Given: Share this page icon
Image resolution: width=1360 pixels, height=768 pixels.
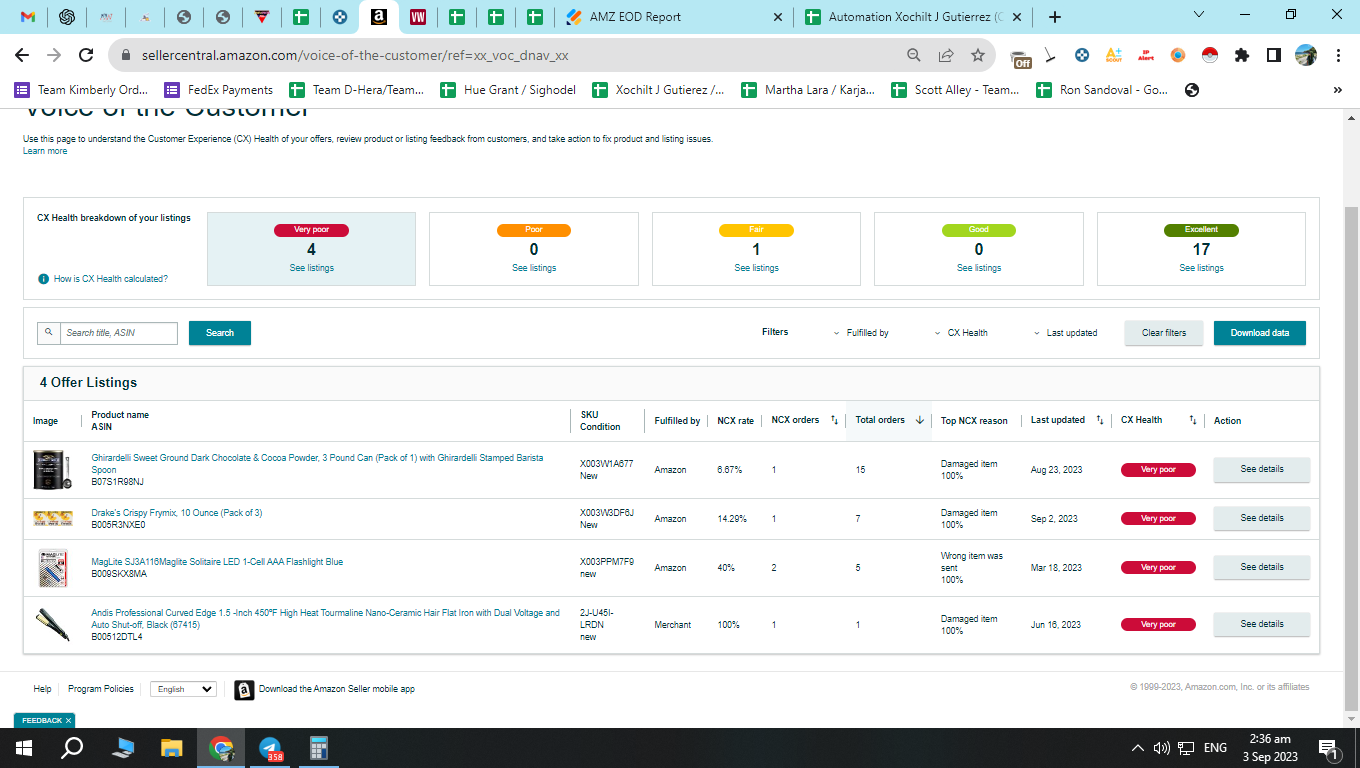Looking at the screenshot, I should 946,55.
